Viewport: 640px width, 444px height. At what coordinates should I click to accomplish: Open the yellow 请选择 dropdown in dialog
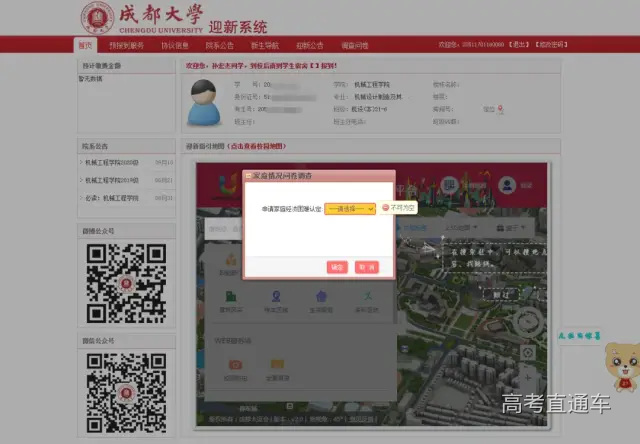350,209
